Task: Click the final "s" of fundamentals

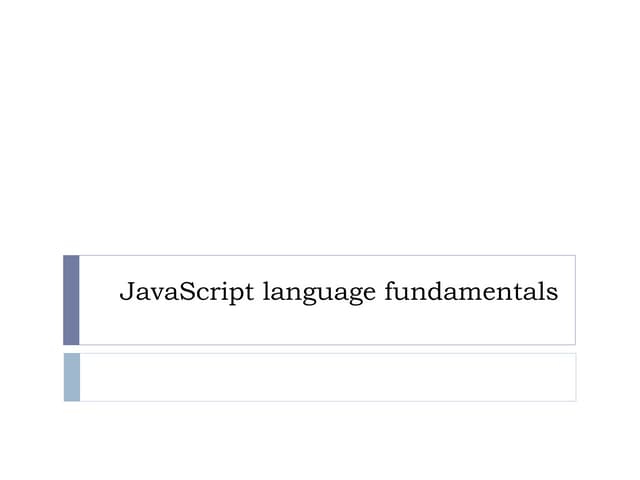Action: point(552,294)
